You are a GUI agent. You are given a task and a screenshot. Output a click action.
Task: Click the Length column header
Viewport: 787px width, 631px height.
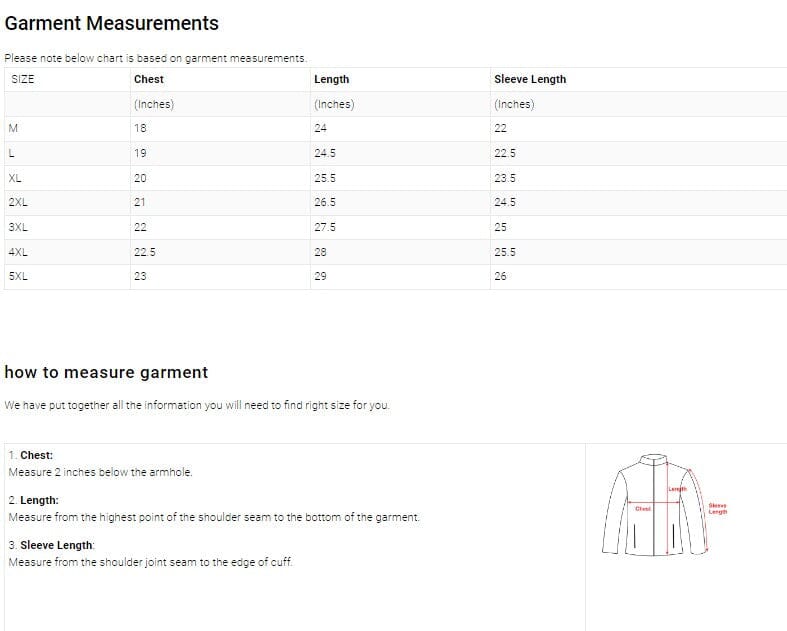(331, 79)
